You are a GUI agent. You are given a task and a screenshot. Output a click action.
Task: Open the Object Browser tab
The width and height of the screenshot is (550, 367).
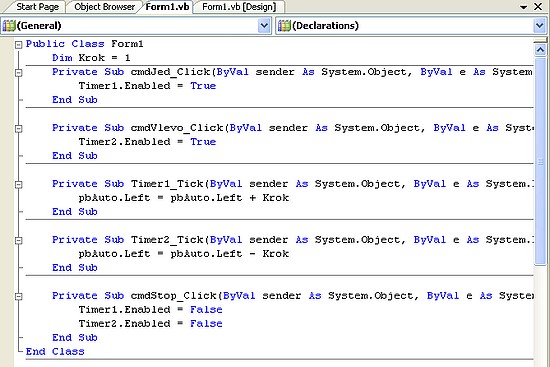[104, 7]
